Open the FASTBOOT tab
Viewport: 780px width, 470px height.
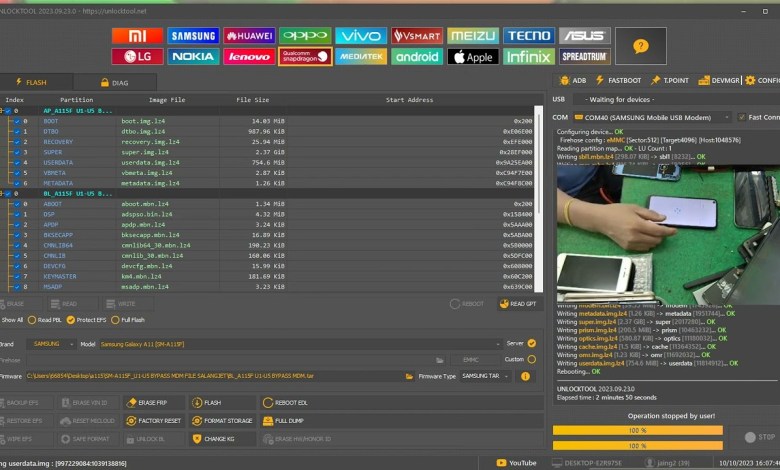tap(620, 80)
